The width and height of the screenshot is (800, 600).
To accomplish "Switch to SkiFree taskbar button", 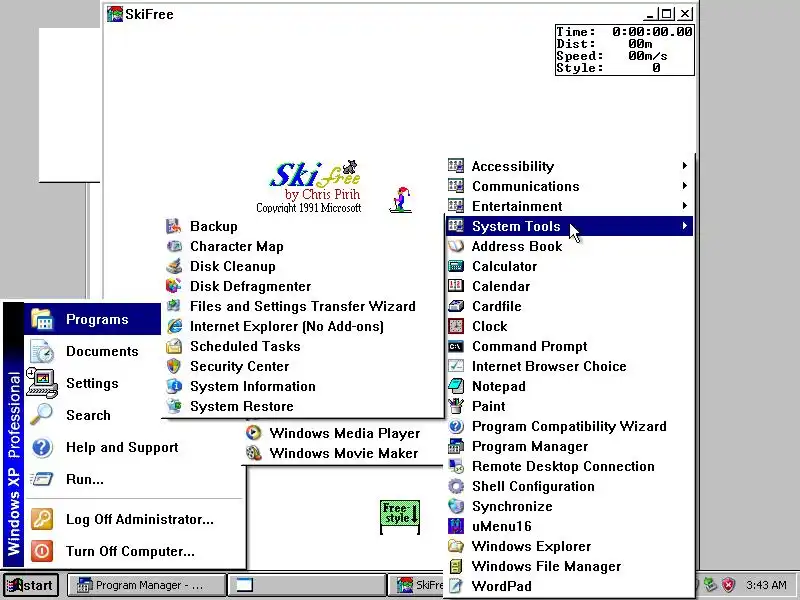I will click(x=417, y=585).
